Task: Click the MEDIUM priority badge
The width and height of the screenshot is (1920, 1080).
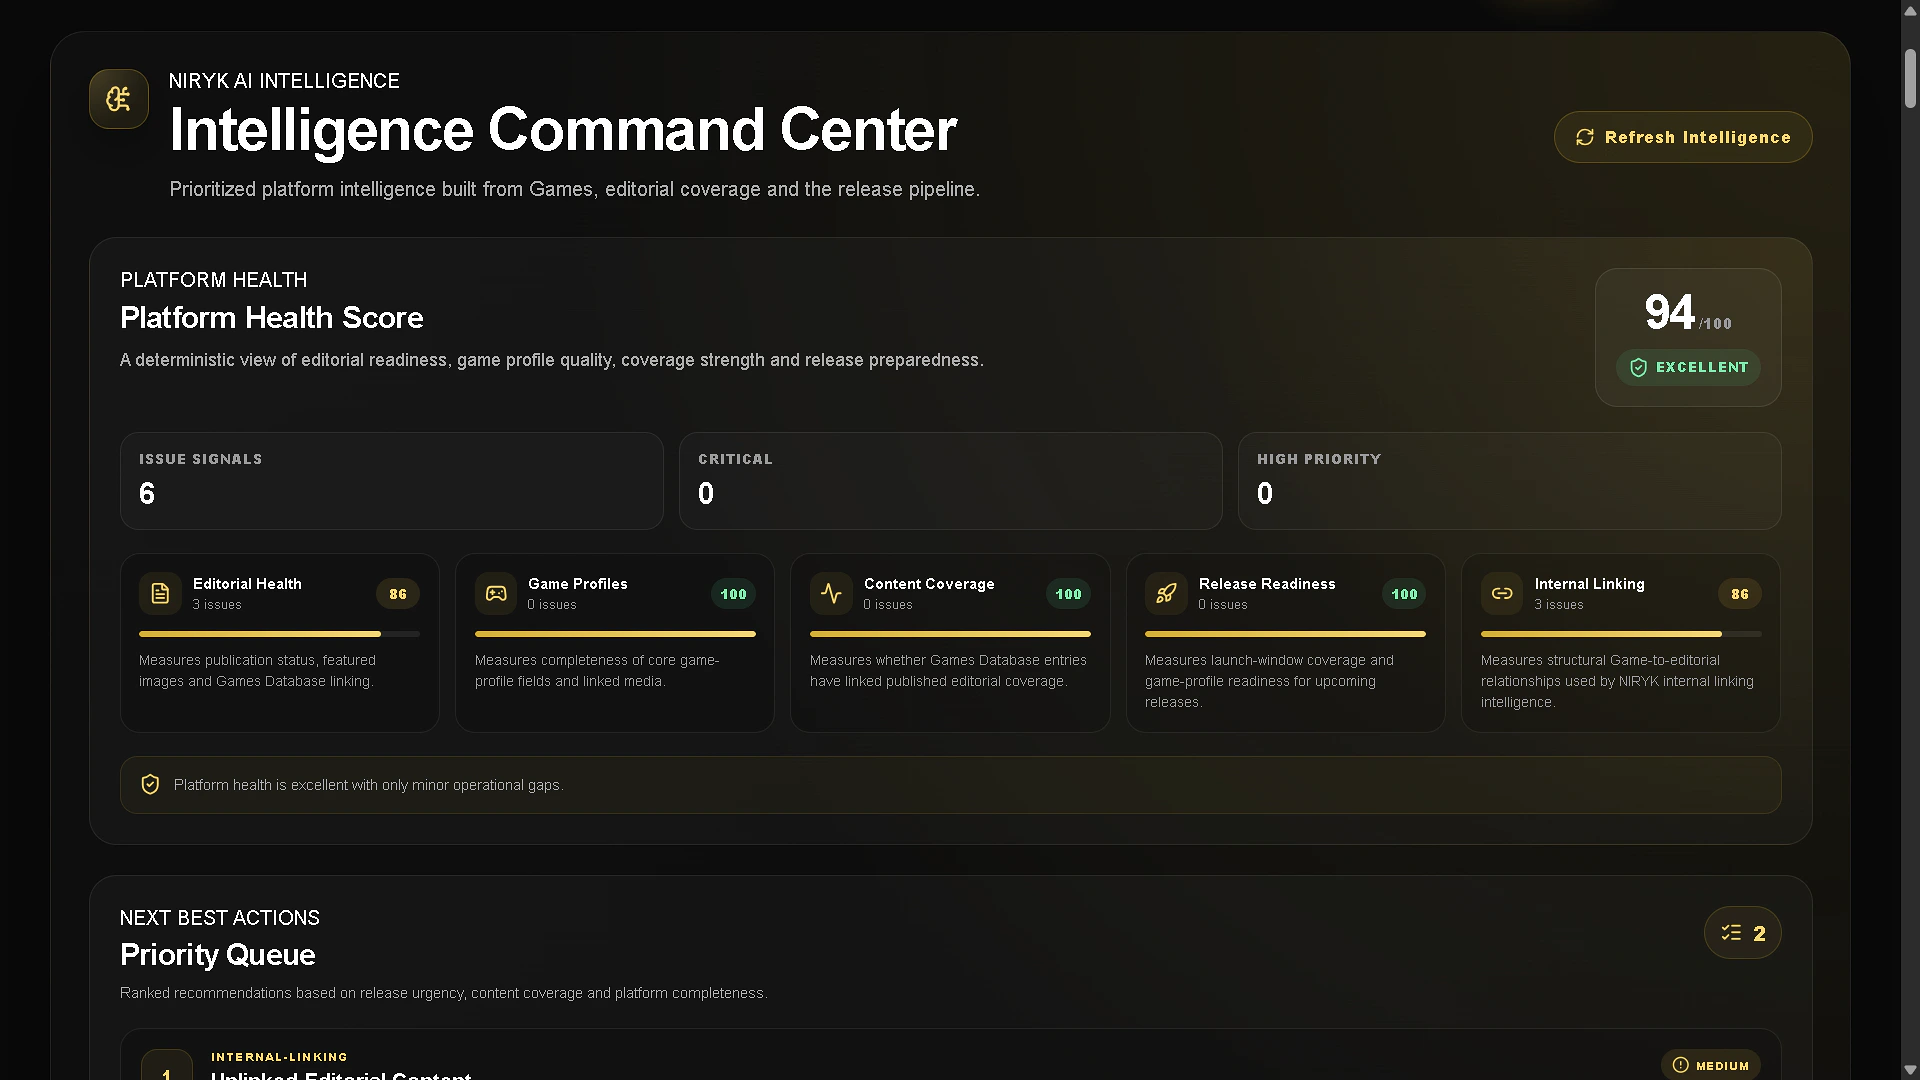Action: coord(1711,1065)
